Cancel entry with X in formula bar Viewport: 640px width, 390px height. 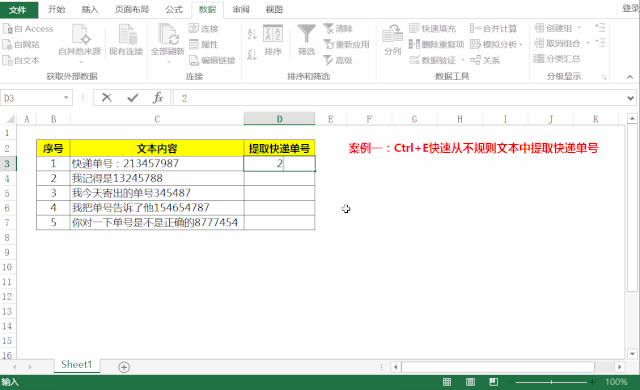(x=107, y=98)
